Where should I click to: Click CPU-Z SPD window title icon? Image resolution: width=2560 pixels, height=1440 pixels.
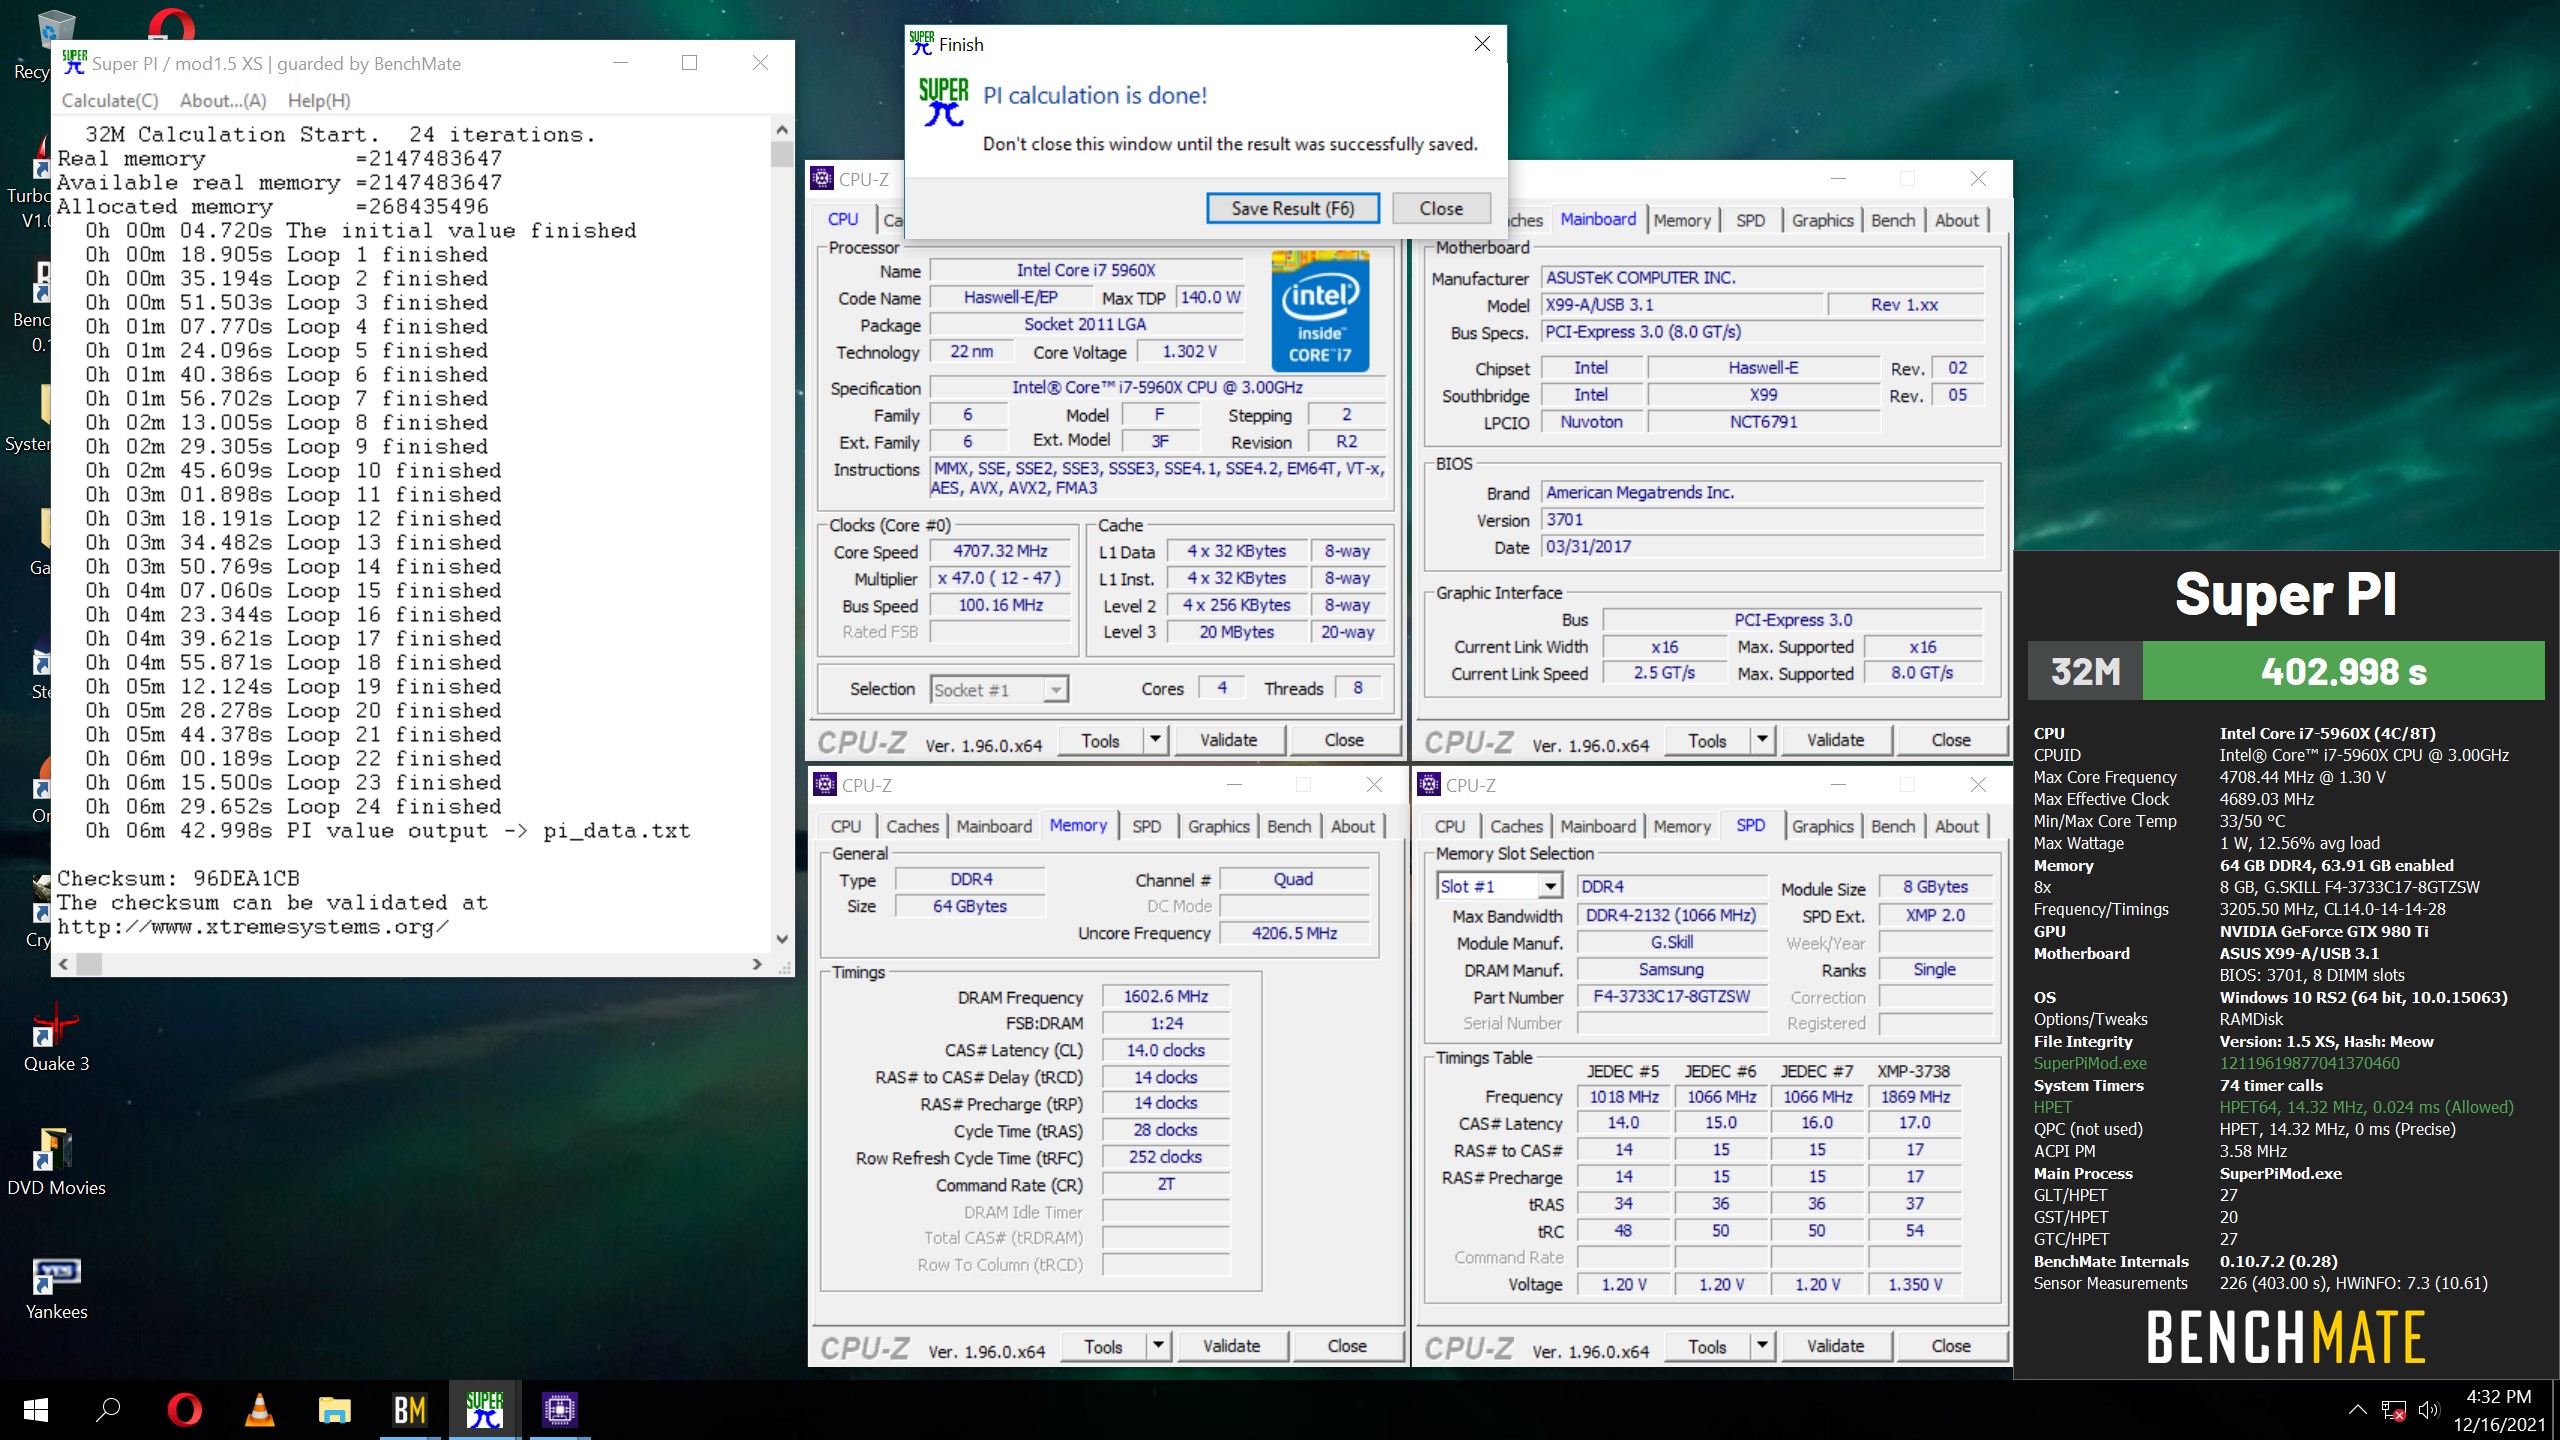click(x=1429, y=785)
